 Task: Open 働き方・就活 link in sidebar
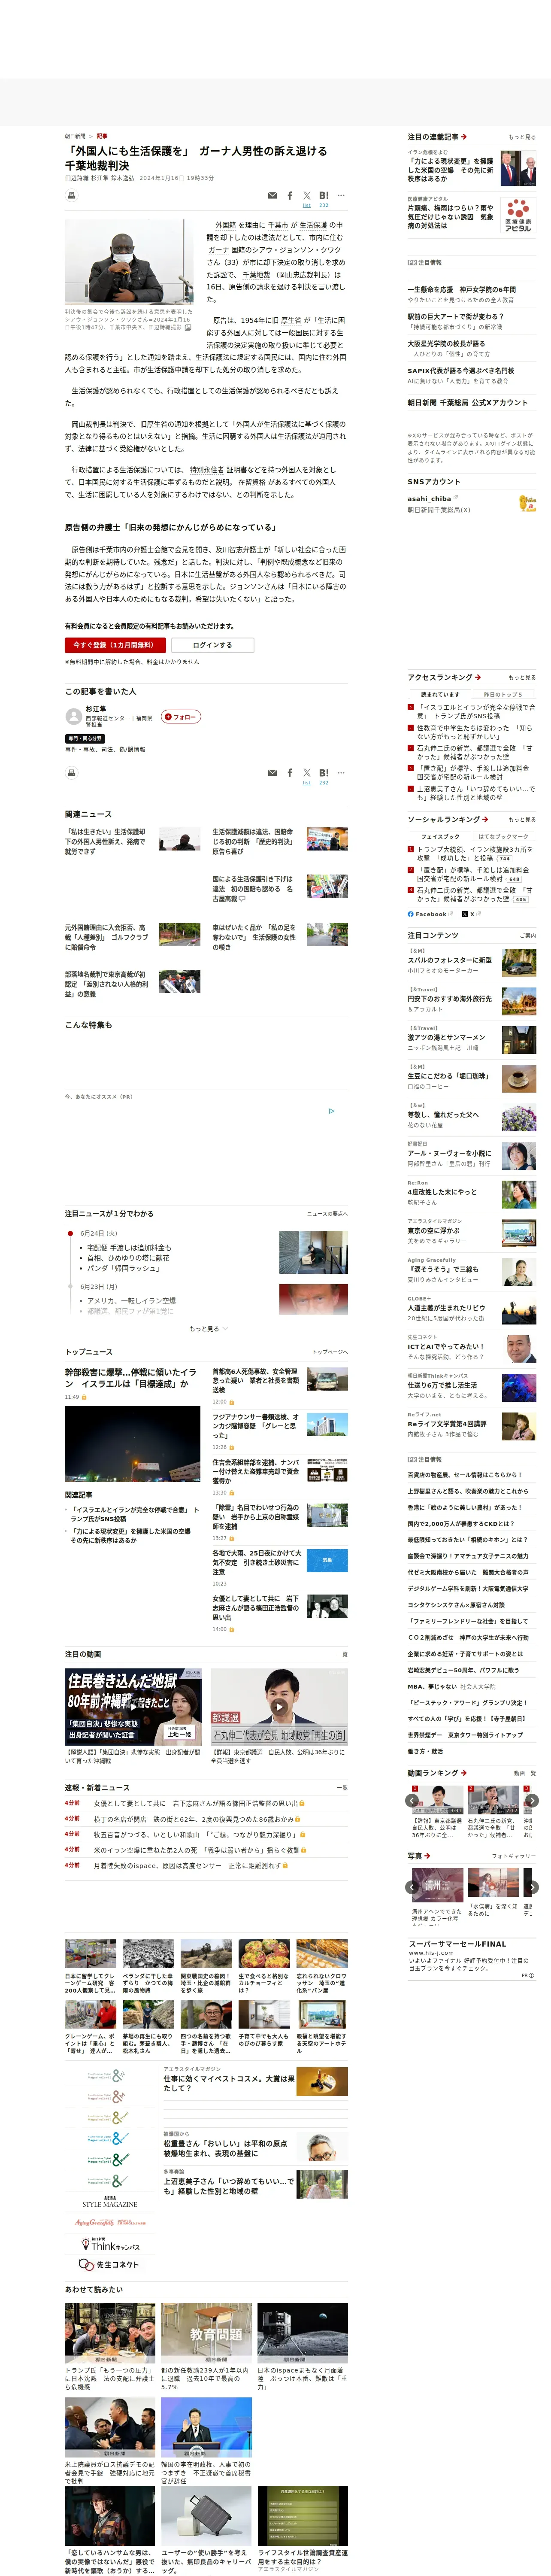[x=425, y=1751]
